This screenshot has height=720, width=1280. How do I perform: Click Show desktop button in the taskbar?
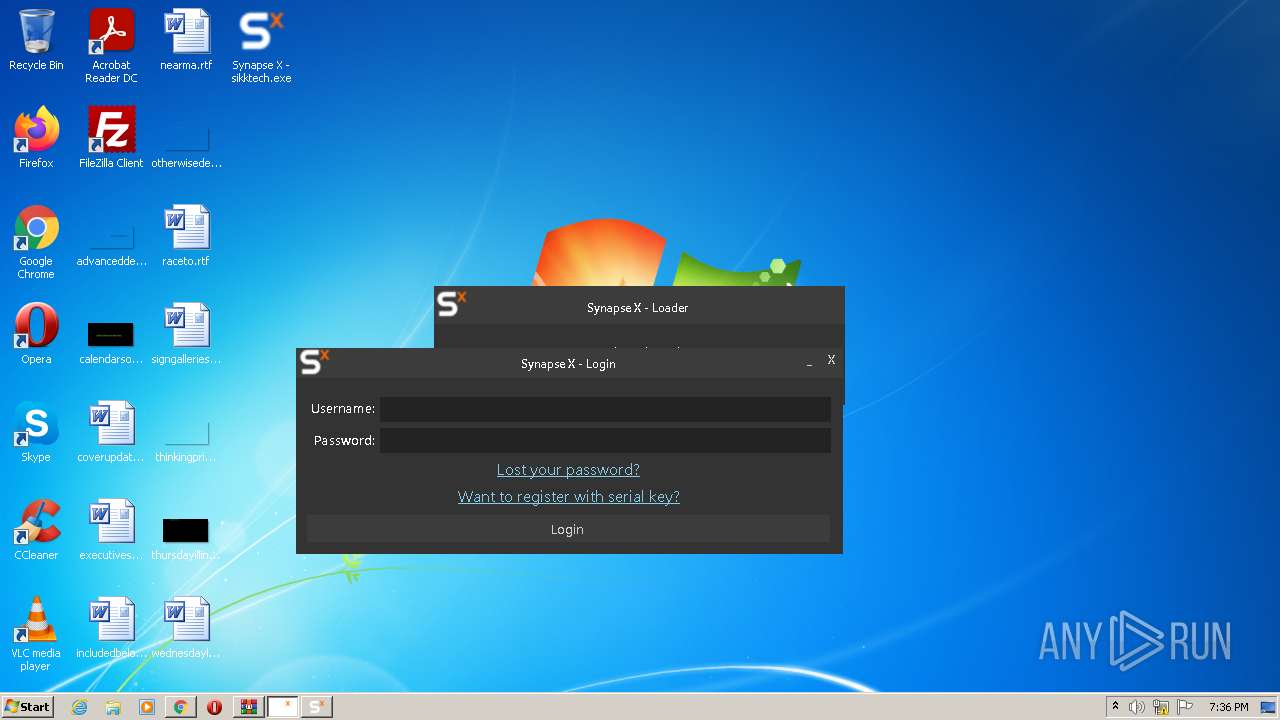coord(1269,707)
